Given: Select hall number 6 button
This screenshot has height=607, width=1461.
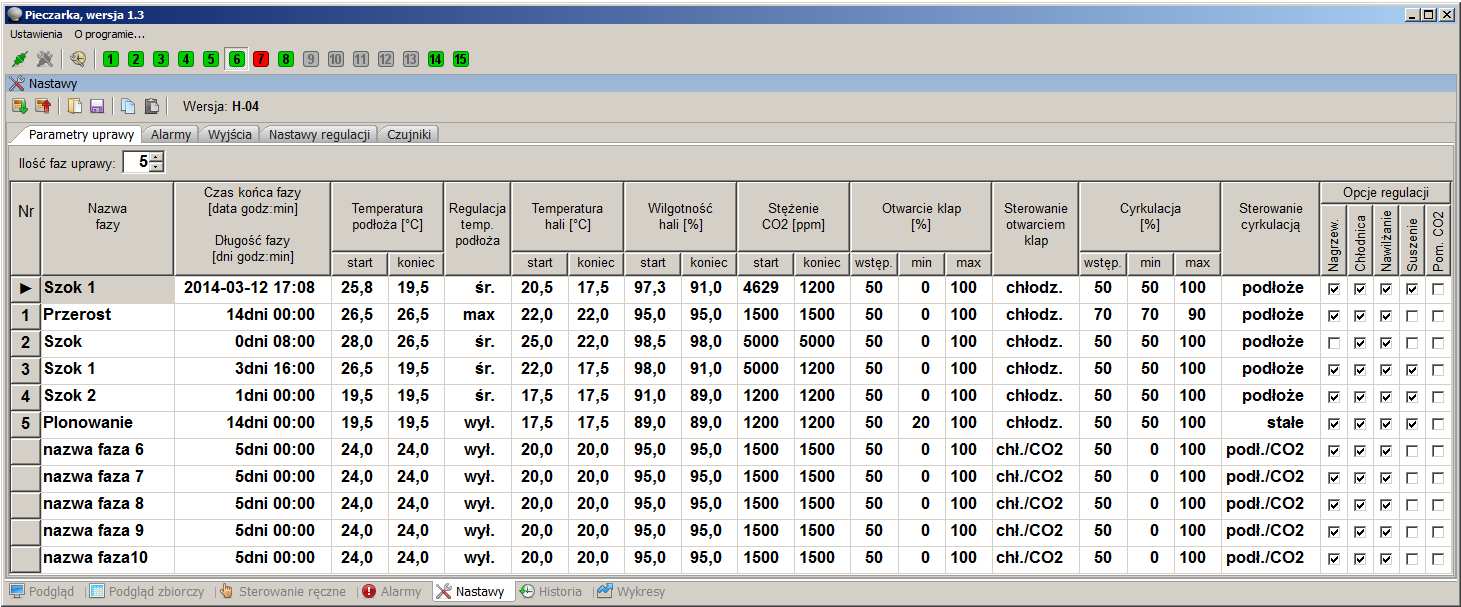Looking at the screenshot, I should 236,59.
